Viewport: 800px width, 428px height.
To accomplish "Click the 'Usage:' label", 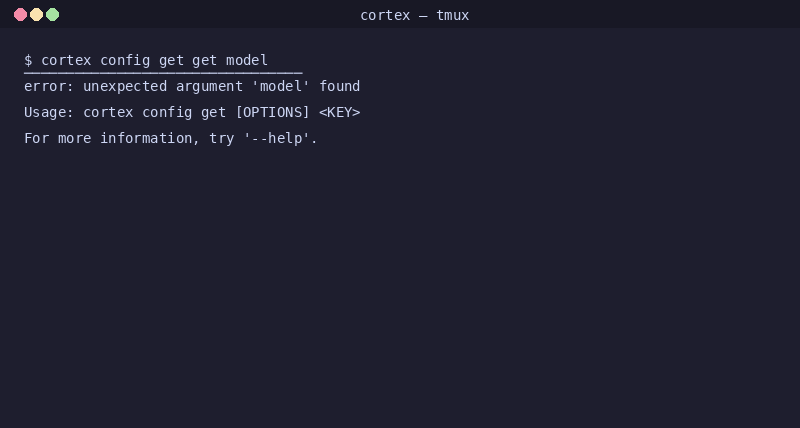I will click(49, 112).
